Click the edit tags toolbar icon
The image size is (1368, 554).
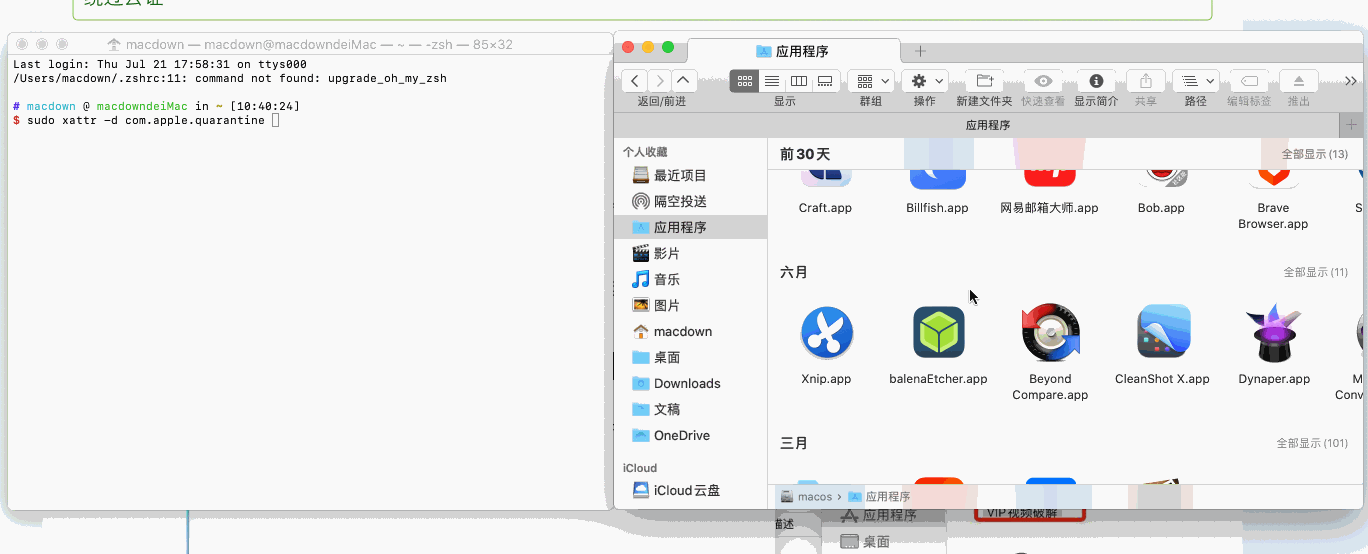pyautogui.click(x=1249, y=81)
